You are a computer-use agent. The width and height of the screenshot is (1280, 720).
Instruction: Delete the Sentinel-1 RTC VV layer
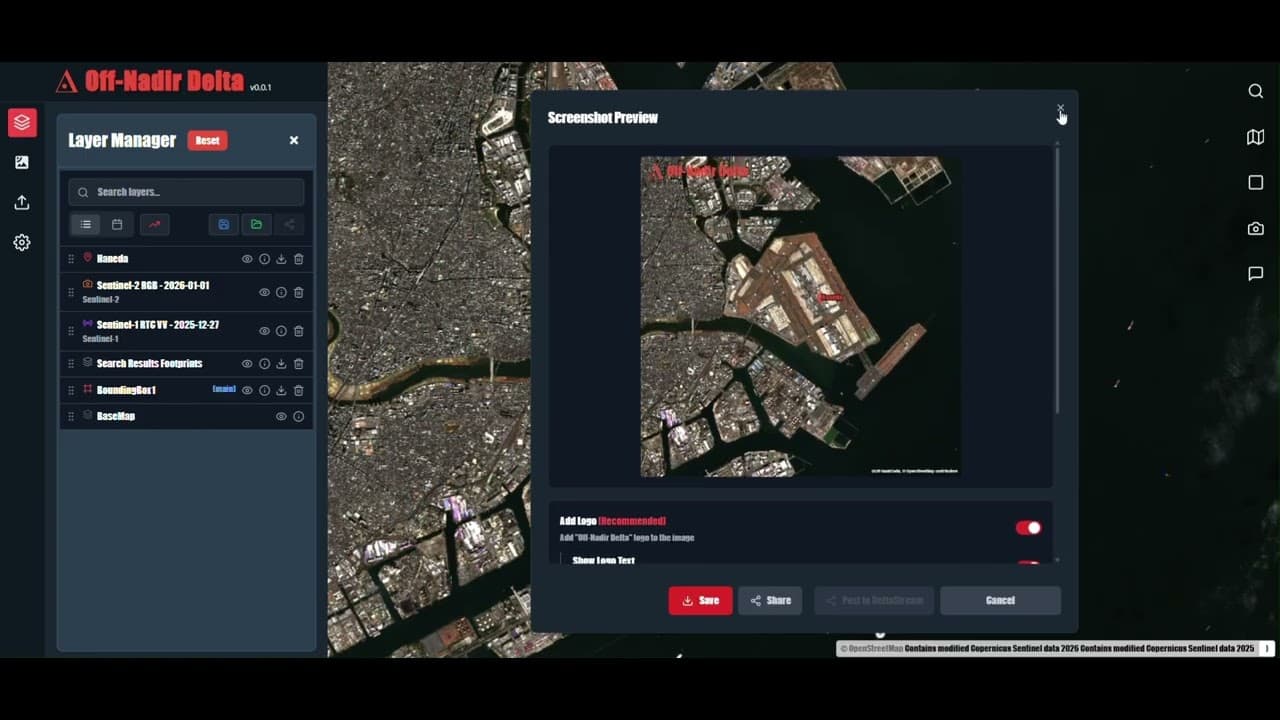tap(298, 331)
